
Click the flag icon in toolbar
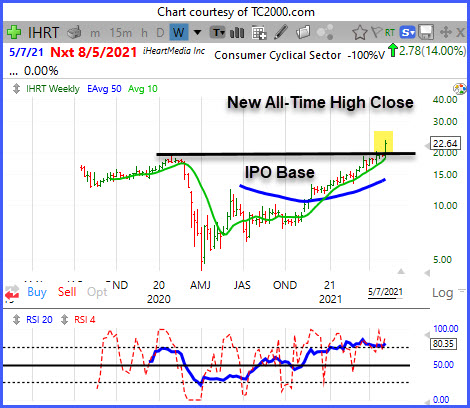[x=376, y=32]
